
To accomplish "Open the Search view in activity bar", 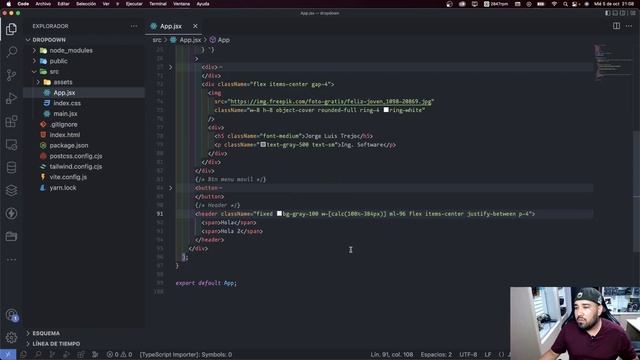I will 11,52.
